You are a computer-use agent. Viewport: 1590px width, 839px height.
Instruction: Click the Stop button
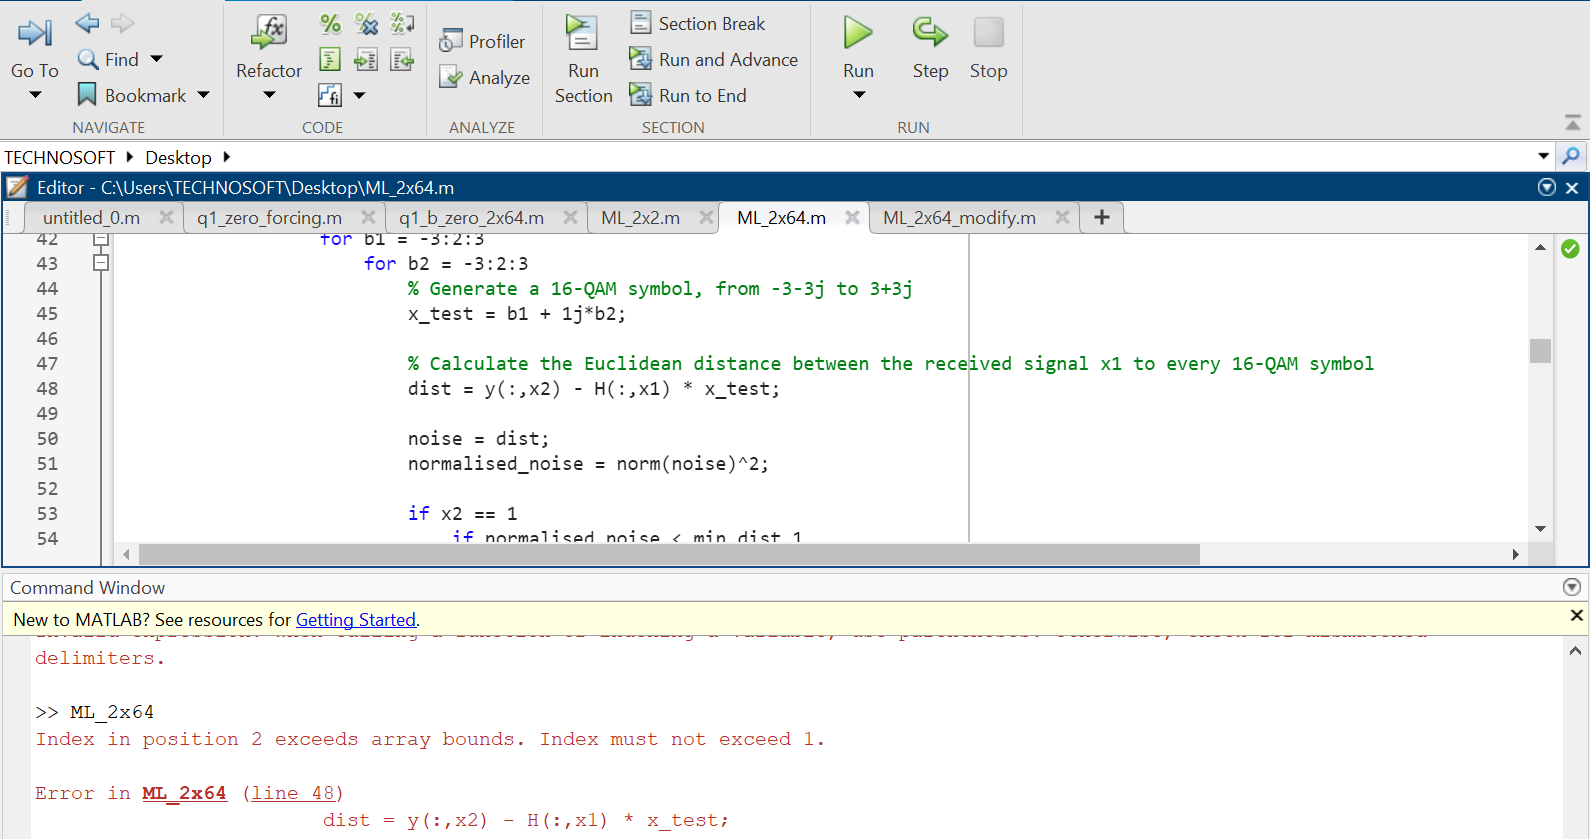coord(988,46)
